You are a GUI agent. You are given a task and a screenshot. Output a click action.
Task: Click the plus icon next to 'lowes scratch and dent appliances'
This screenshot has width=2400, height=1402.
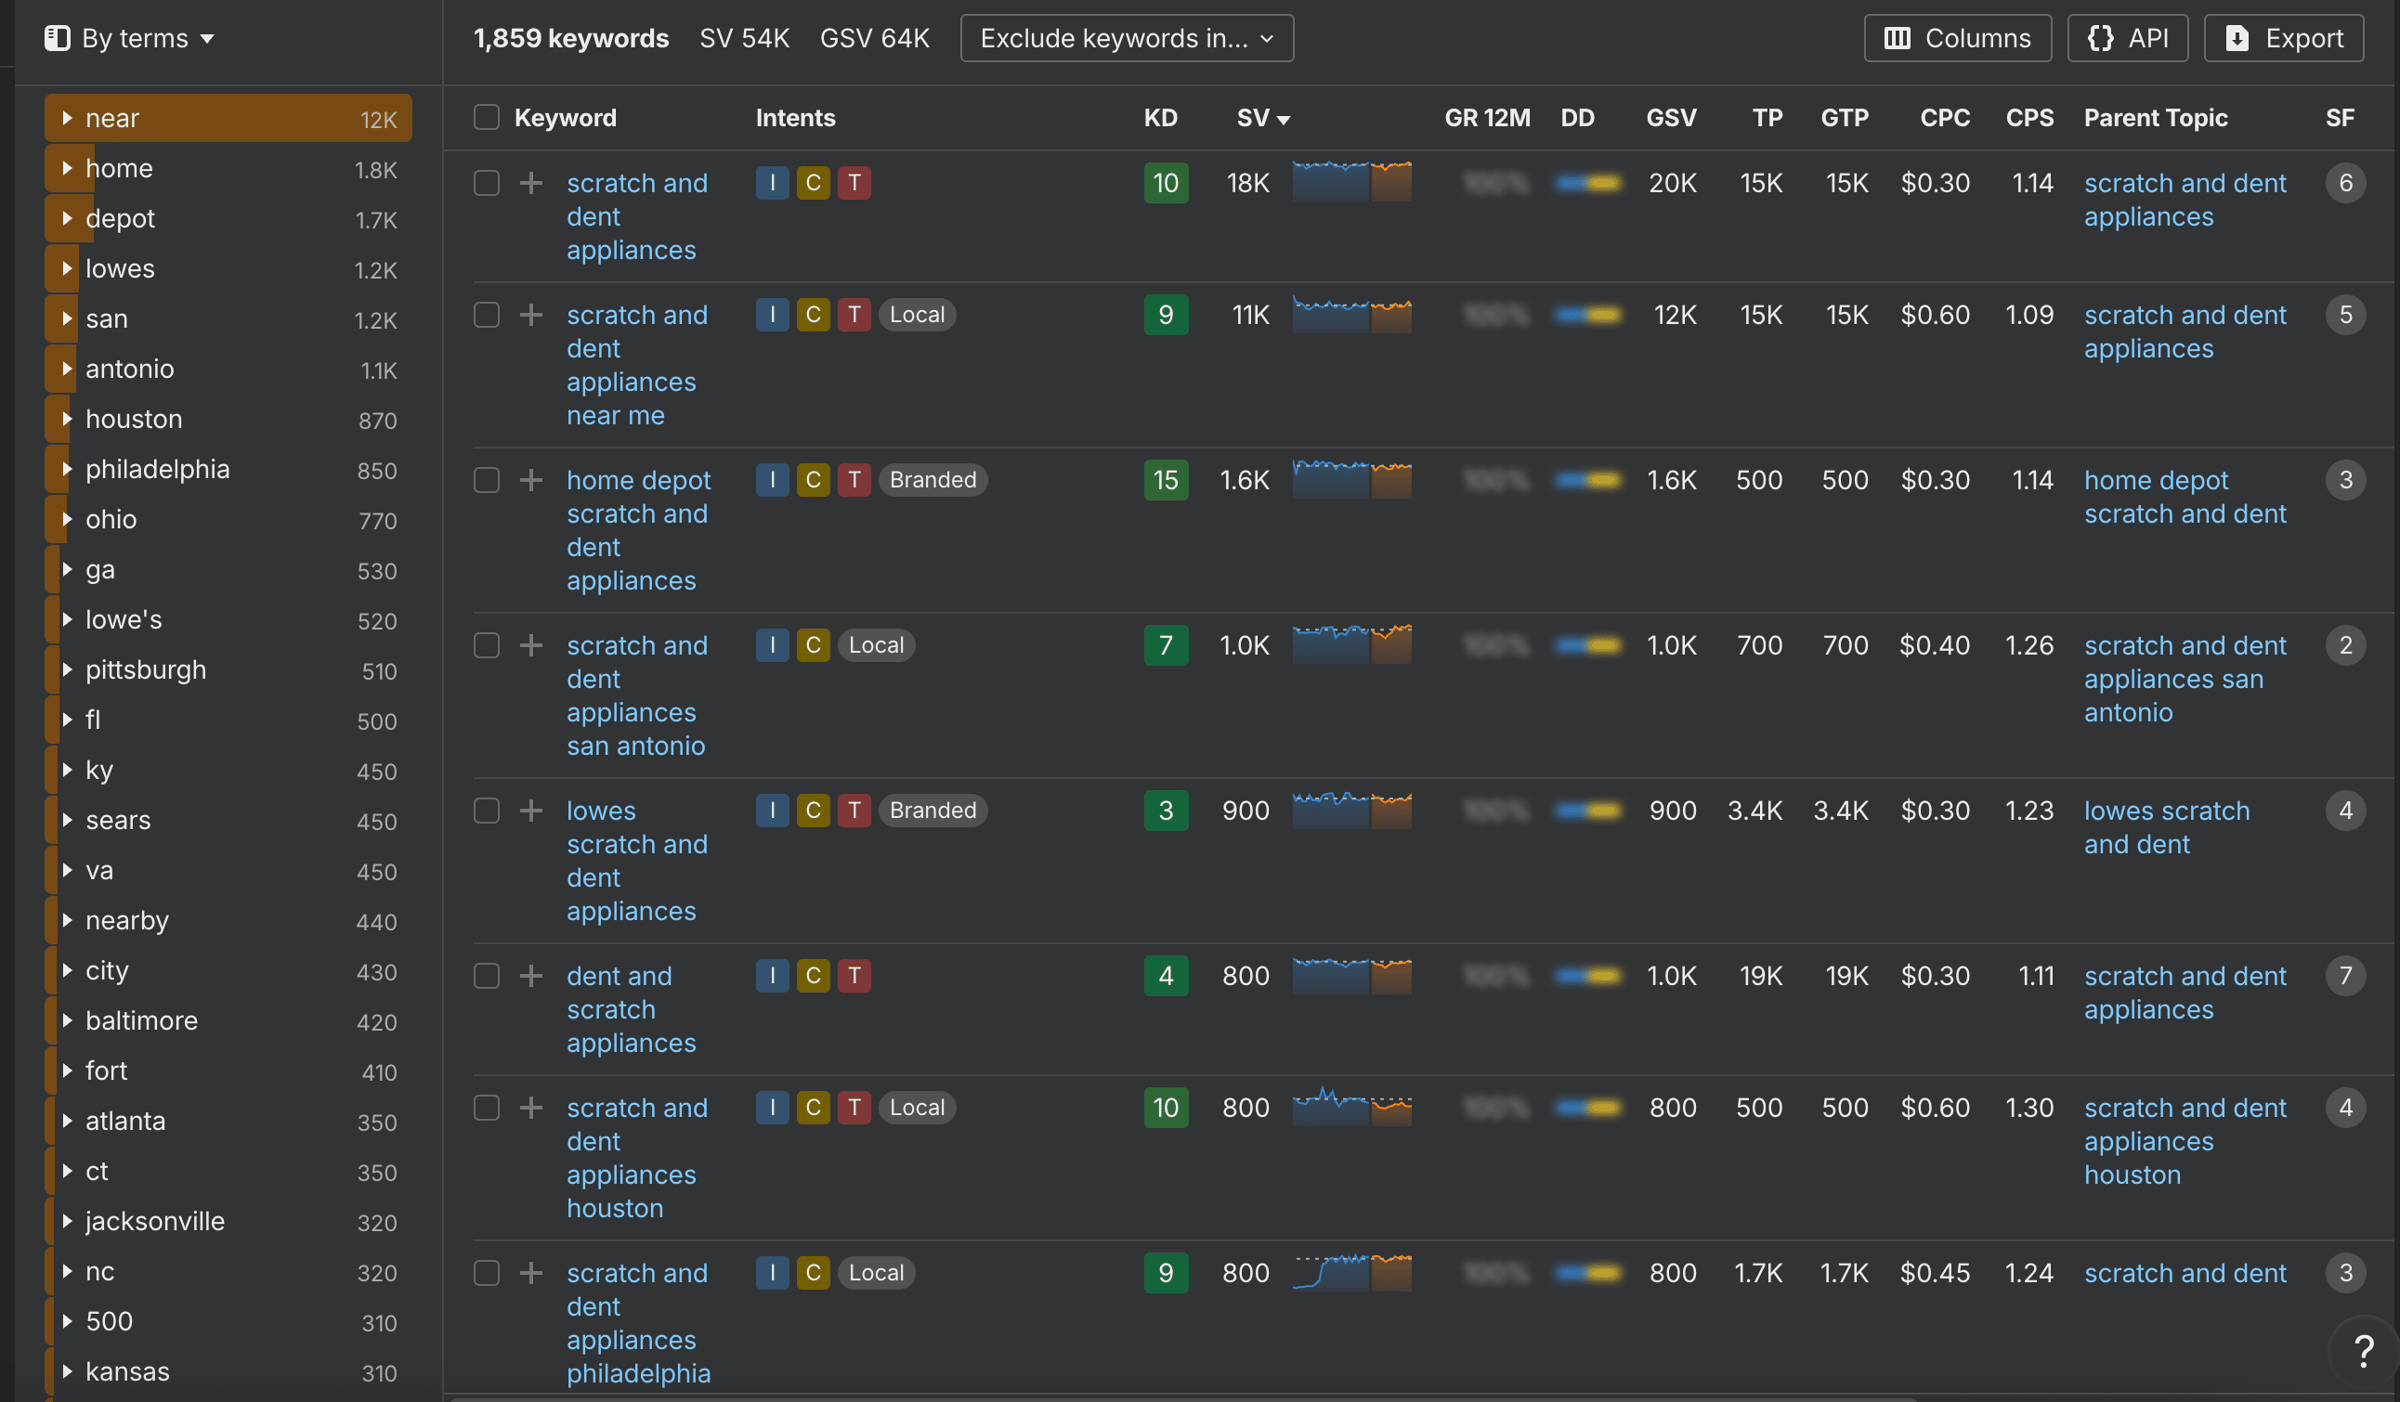tap(531, 810)
